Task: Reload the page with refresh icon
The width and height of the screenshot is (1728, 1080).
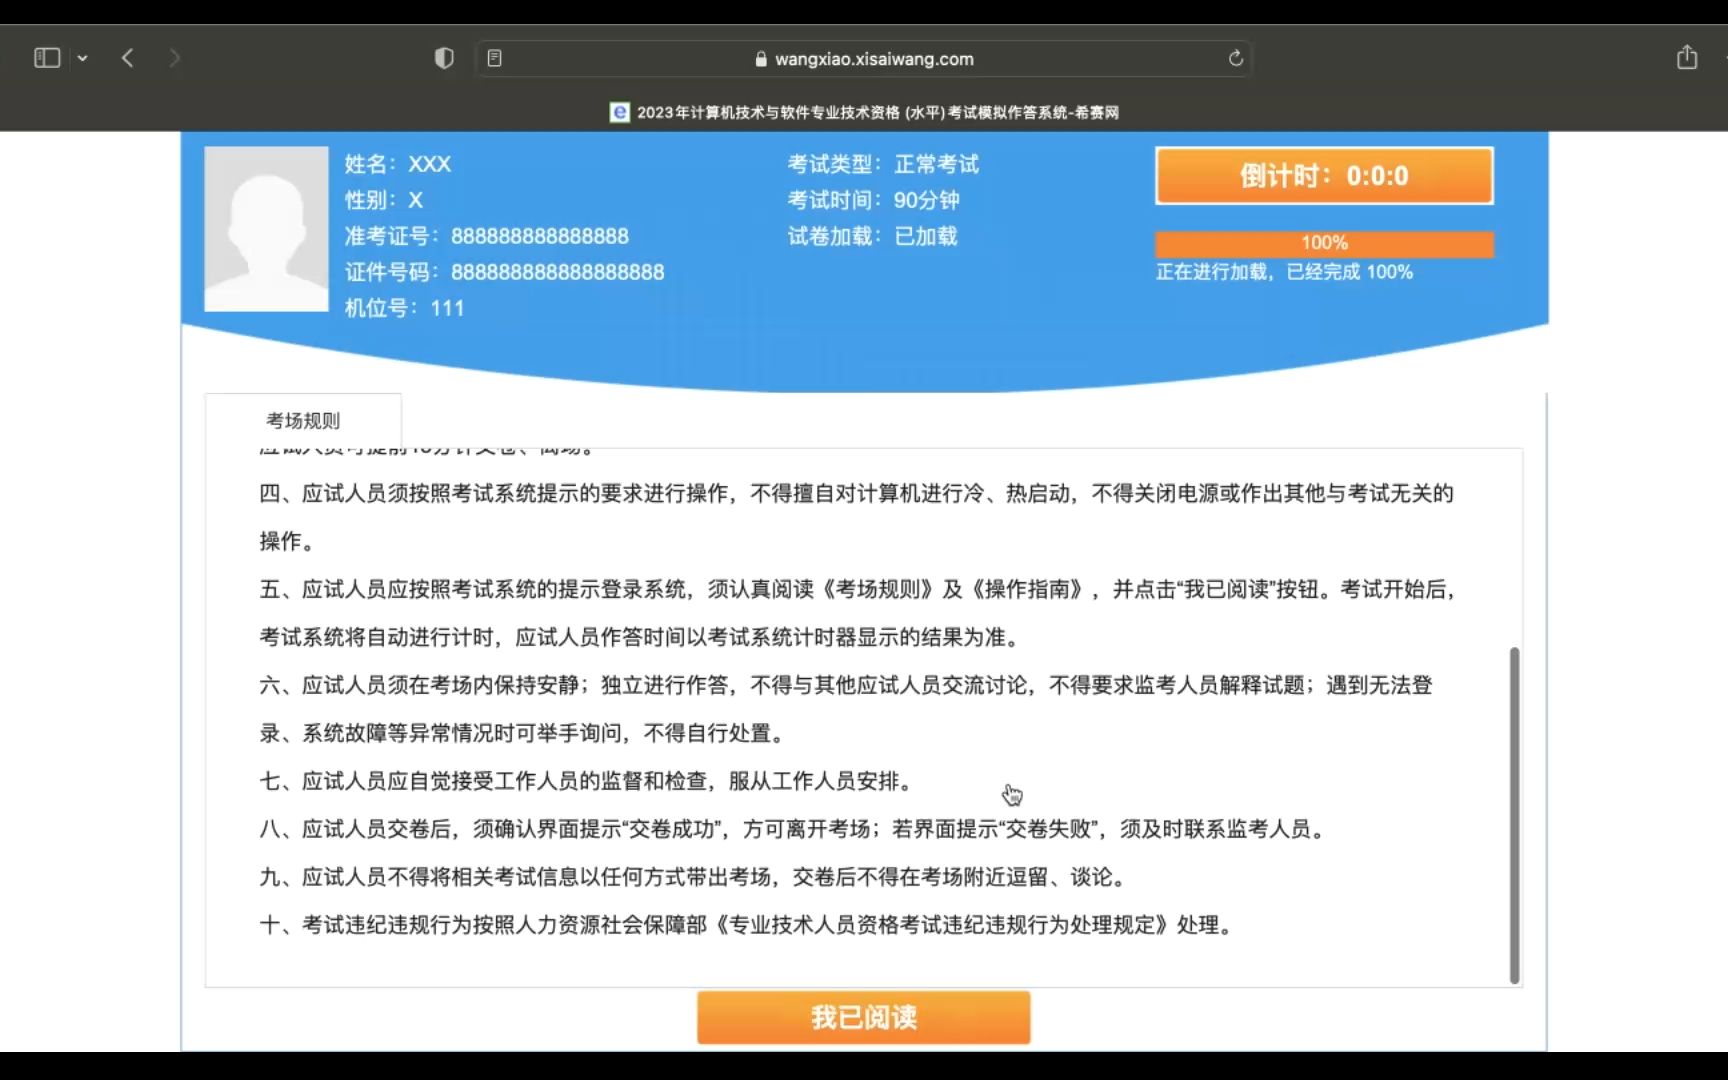Action: [1236, 58]
